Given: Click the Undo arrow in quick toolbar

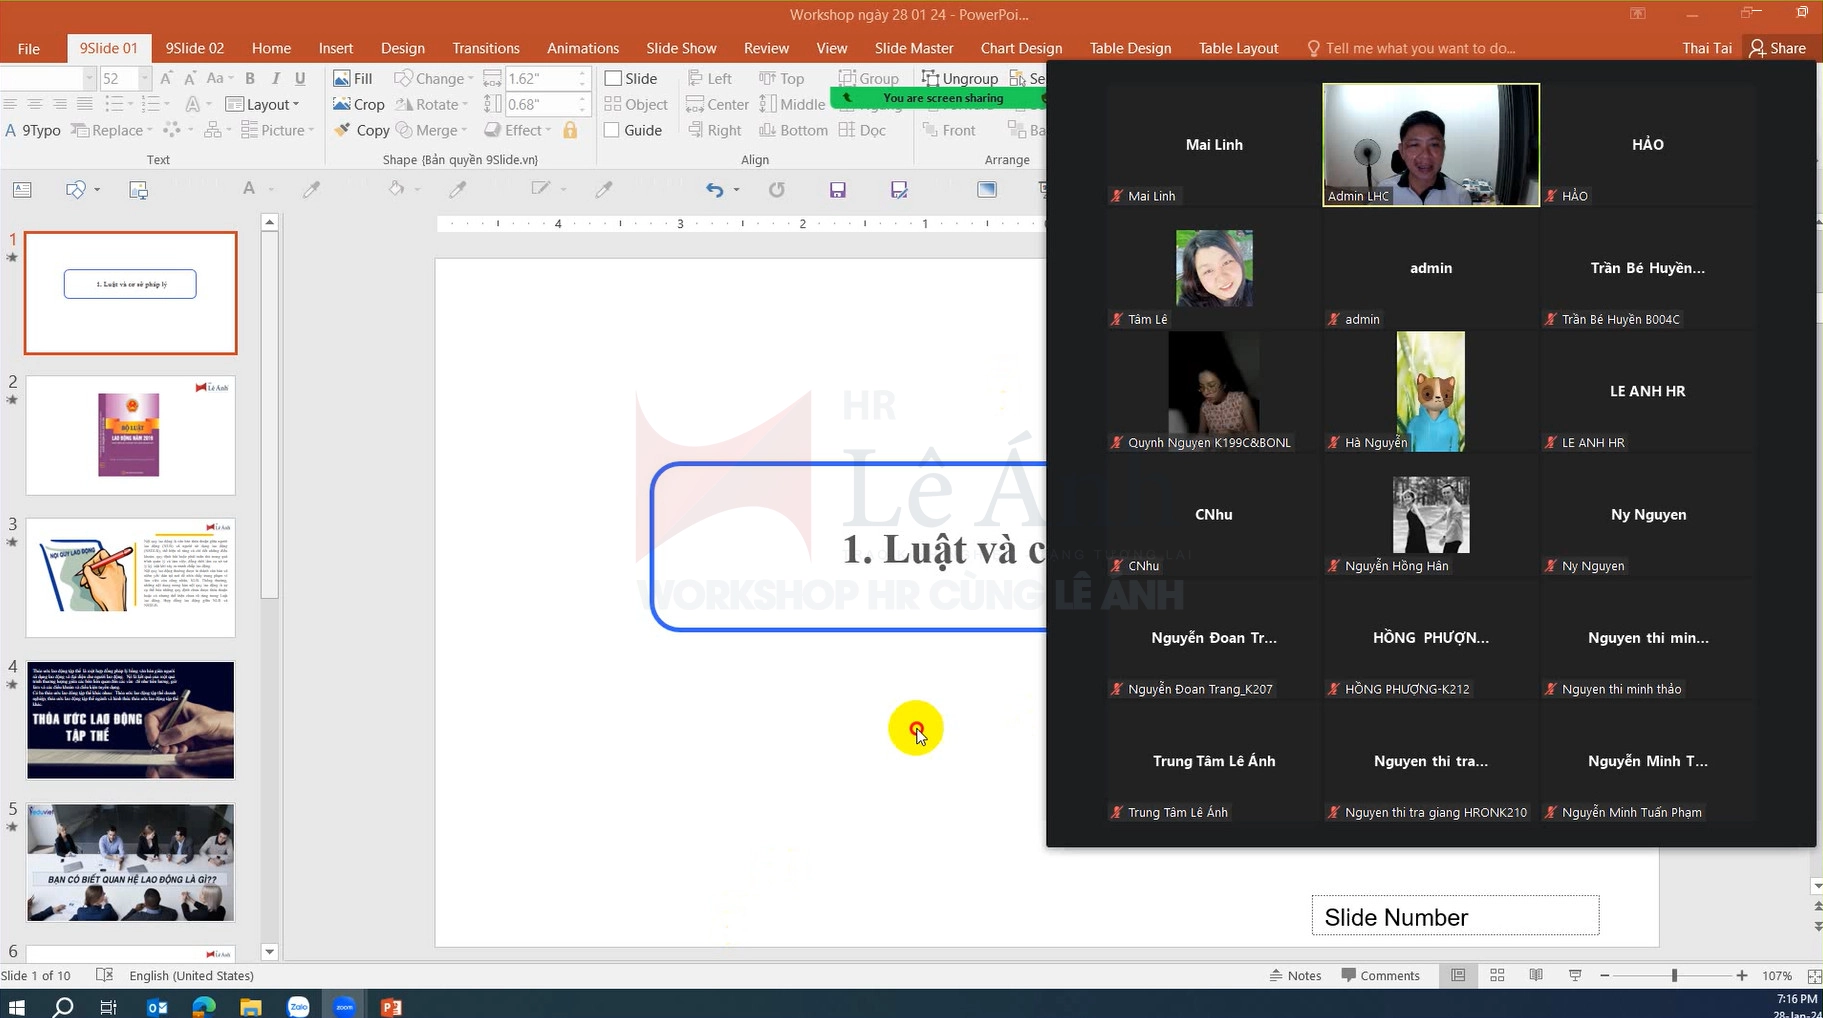Looking at the screenshot, I should tap(713, 190).
